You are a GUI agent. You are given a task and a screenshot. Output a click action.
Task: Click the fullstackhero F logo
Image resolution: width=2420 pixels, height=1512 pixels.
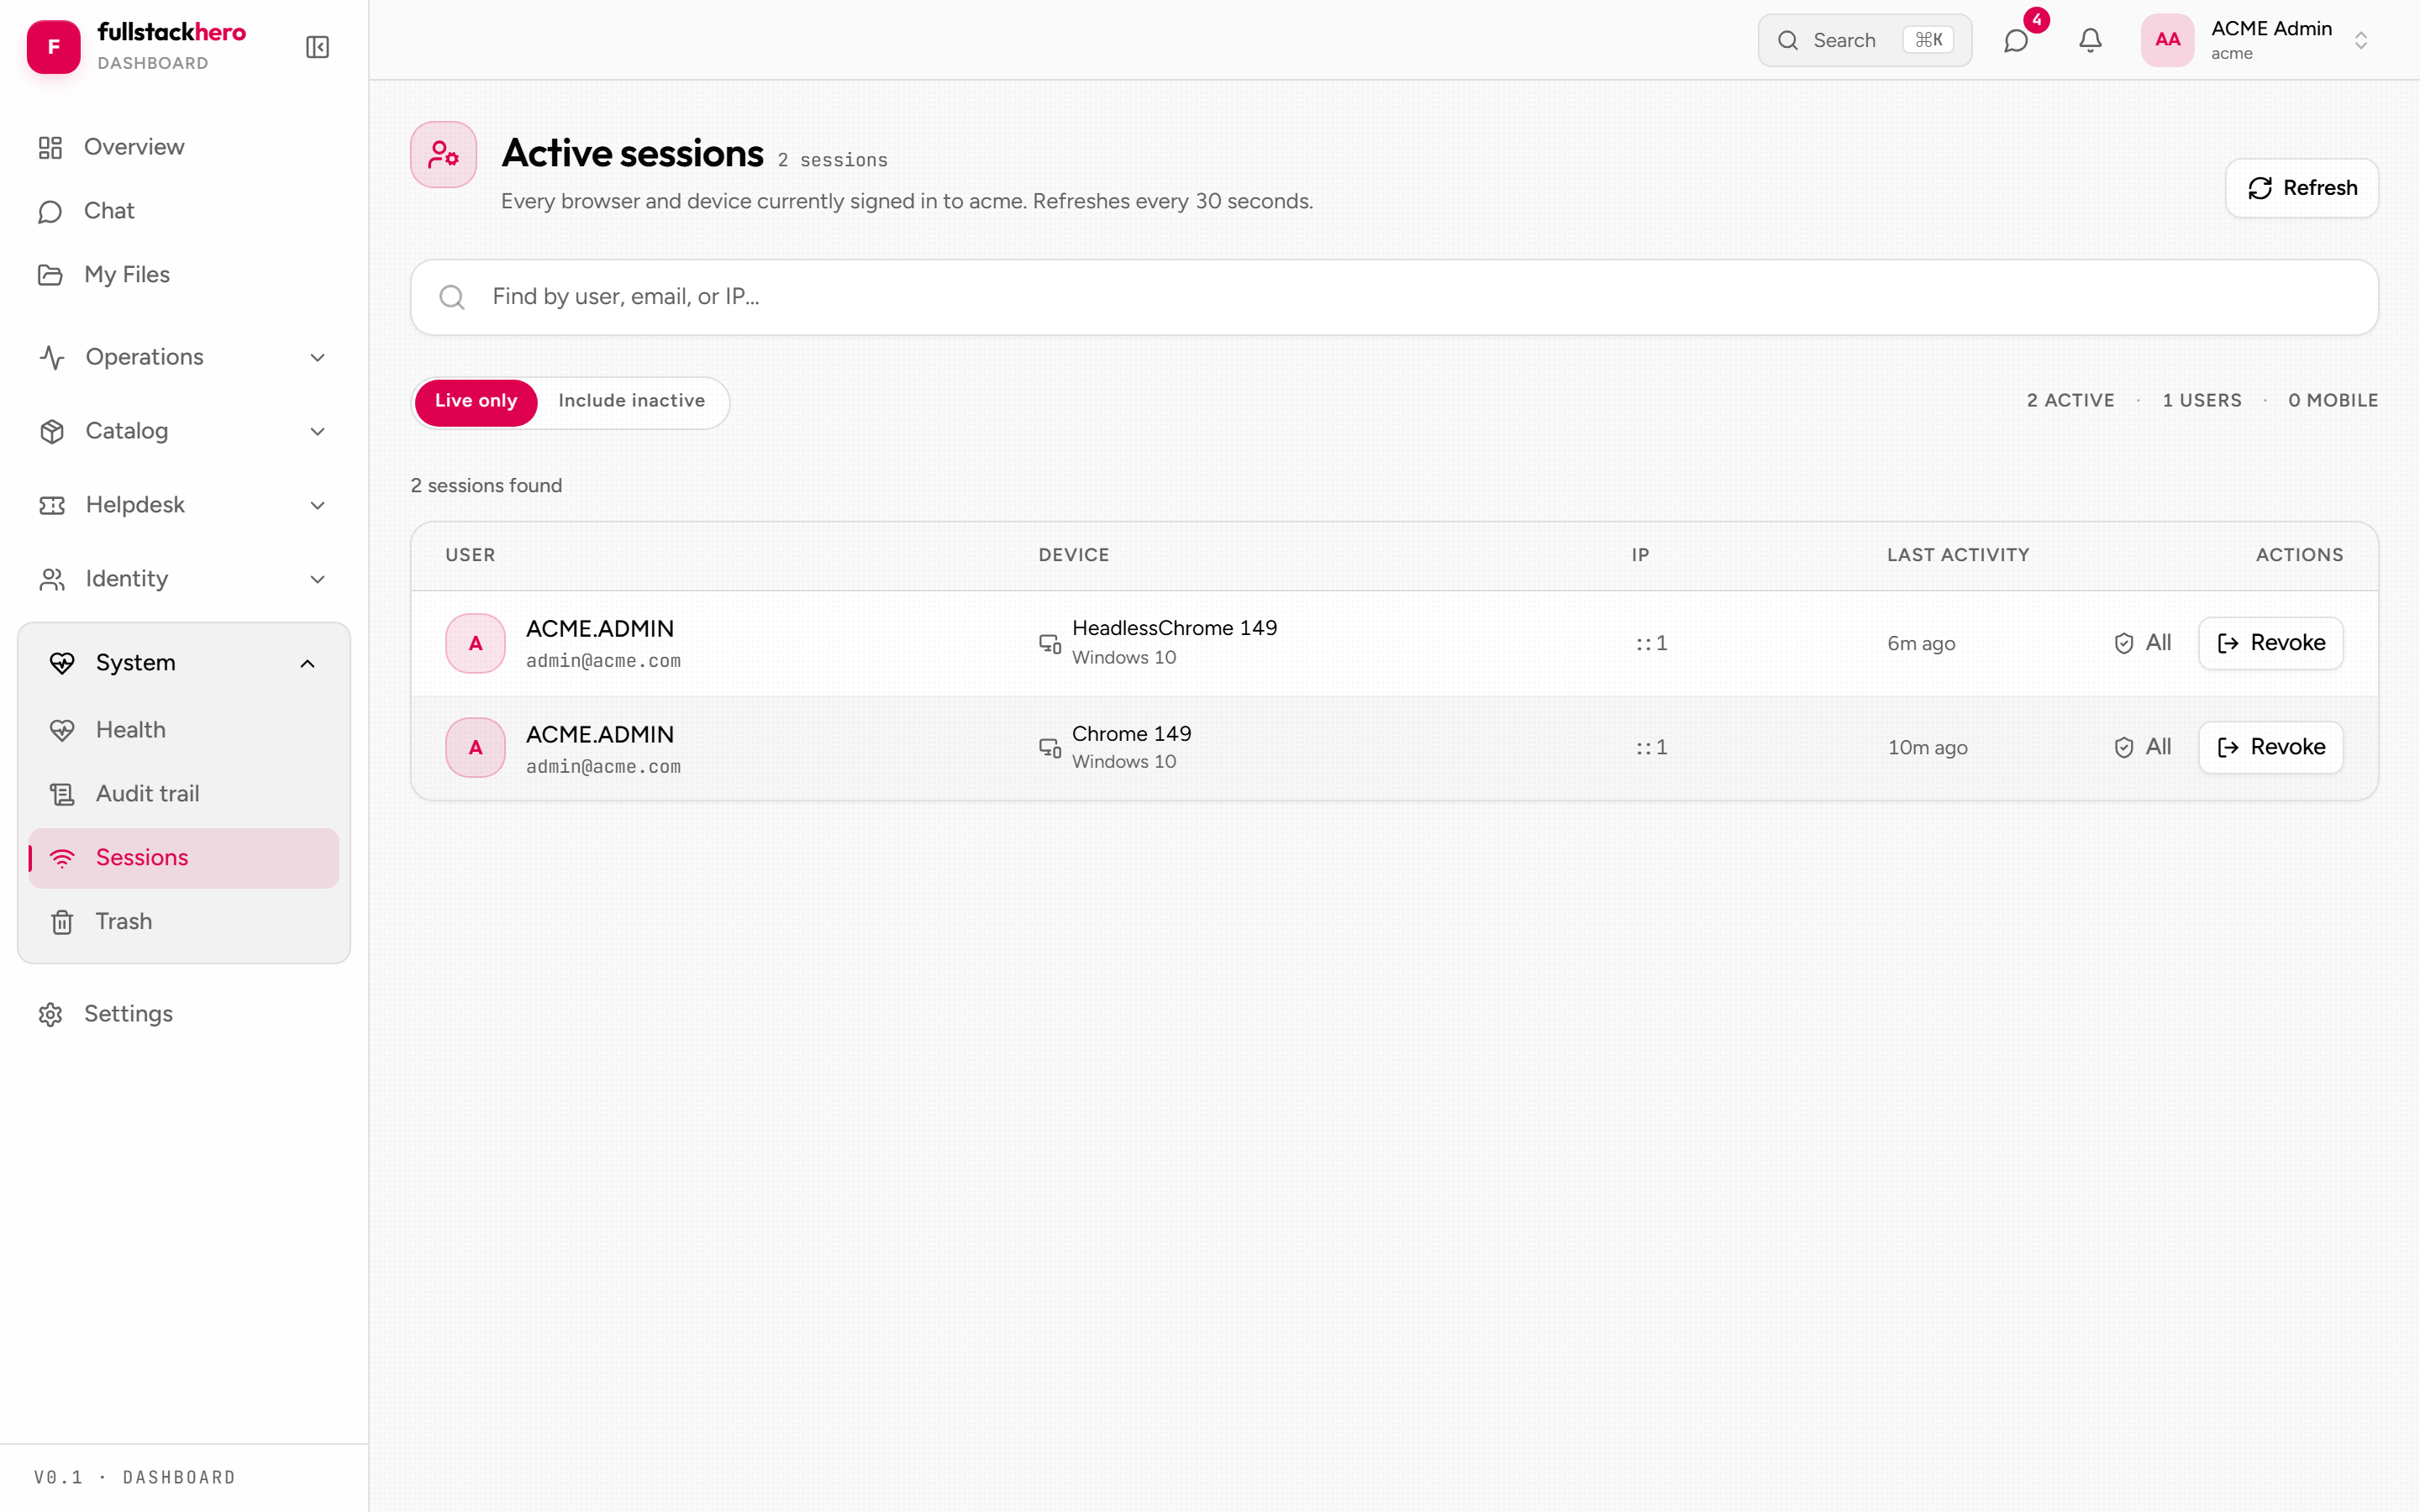(x=53, y=47)
